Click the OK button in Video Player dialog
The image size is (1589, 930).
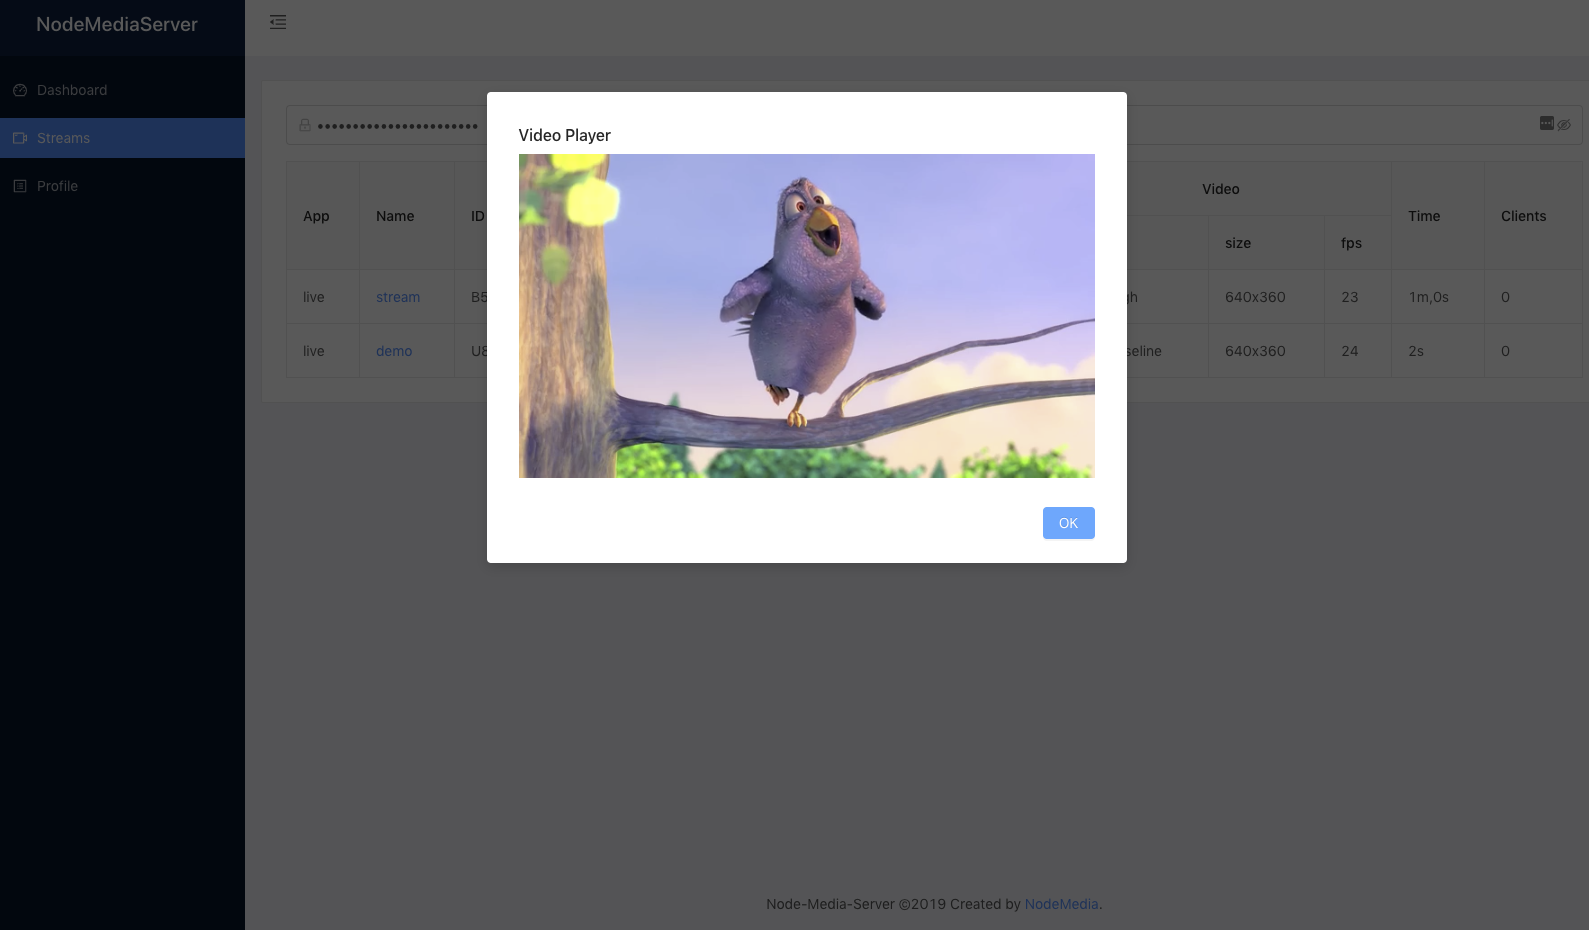[x=1068, y=523]
